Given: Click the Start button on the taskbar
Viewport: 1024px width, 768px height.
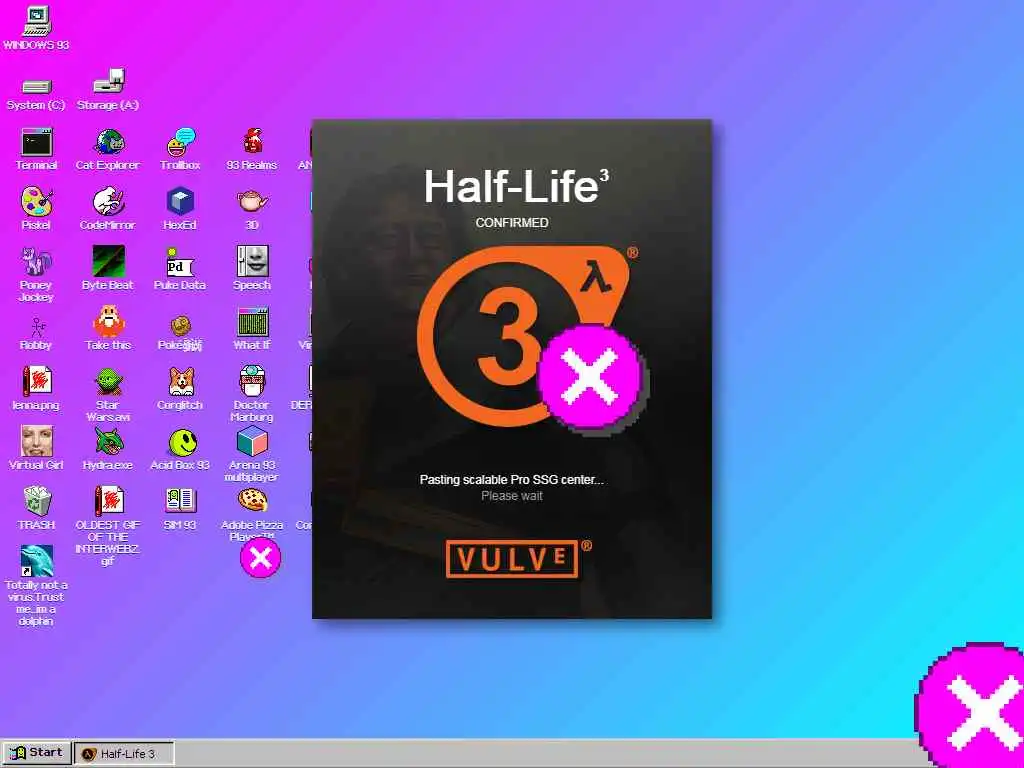Looking at the screenshot, I should click(37, 753).
